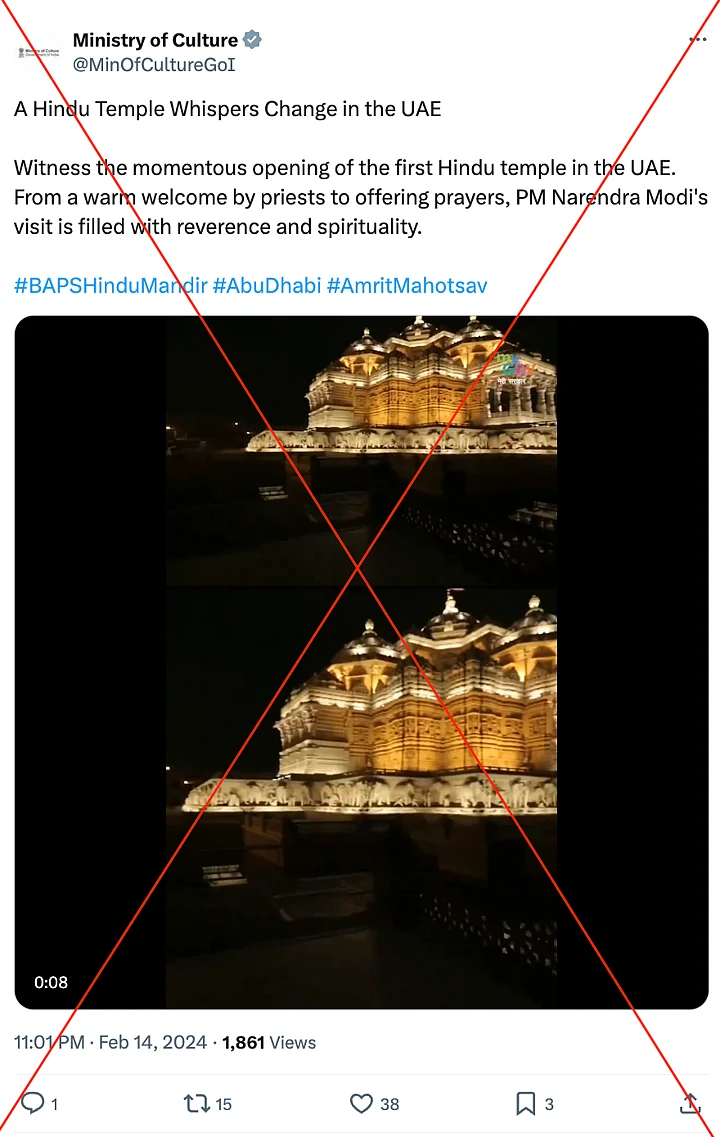The width and height of the screenshot is (720, 1137).
Task: Open the Ministry of Culture profile avatar
Action: 38,52
